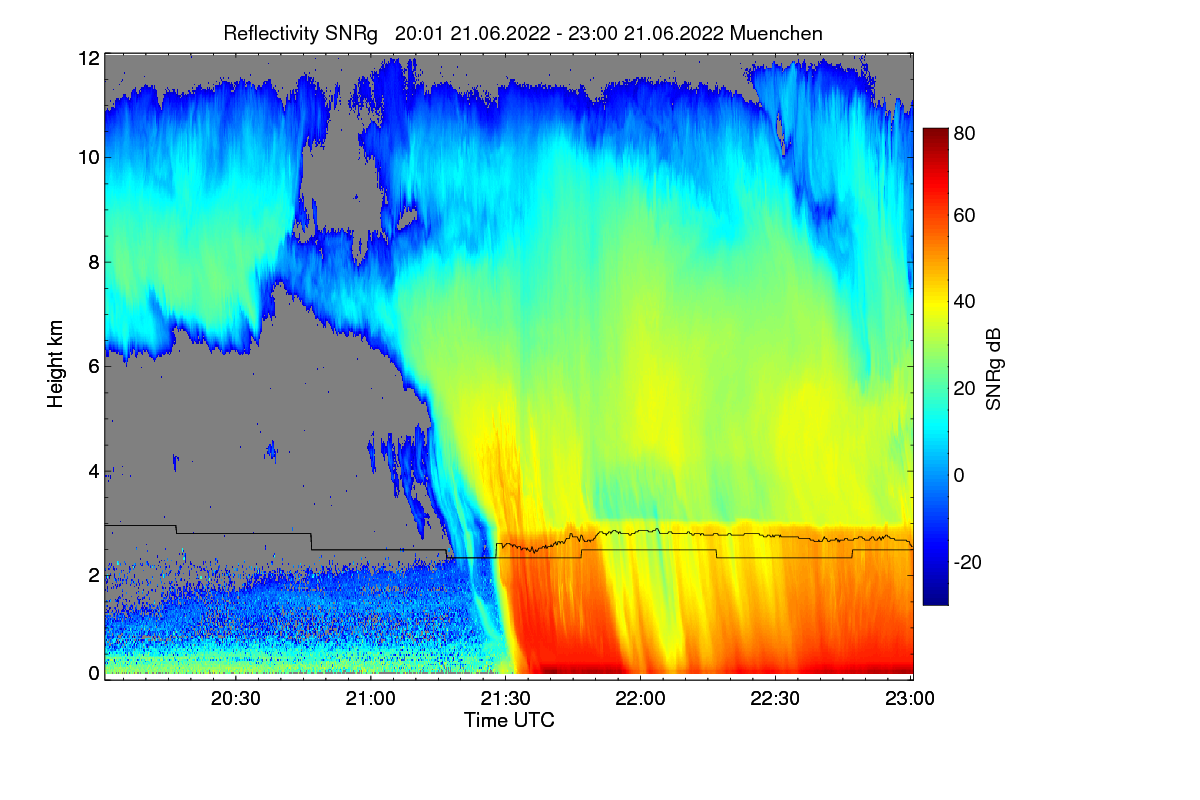
Task: Click the height tick label 10
Action: click(x=89, y=157)
